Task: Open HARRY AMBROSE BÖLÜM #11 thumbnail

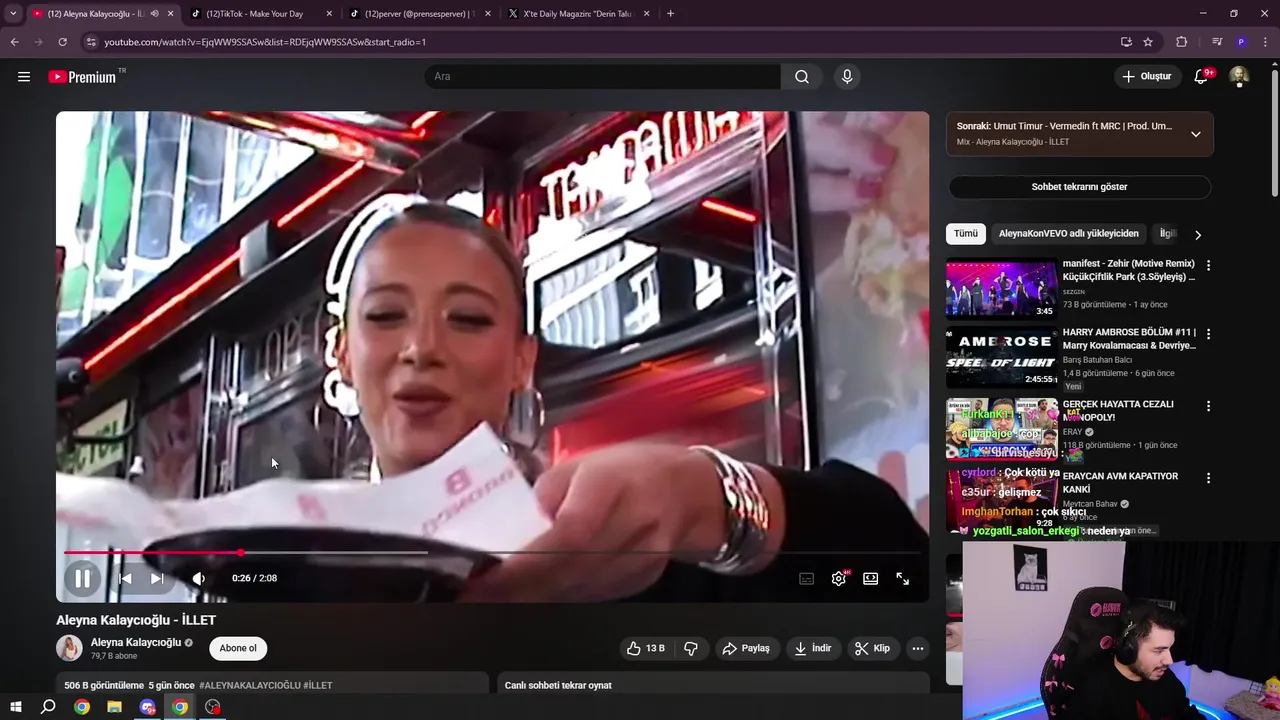Action: [1001, 357]
